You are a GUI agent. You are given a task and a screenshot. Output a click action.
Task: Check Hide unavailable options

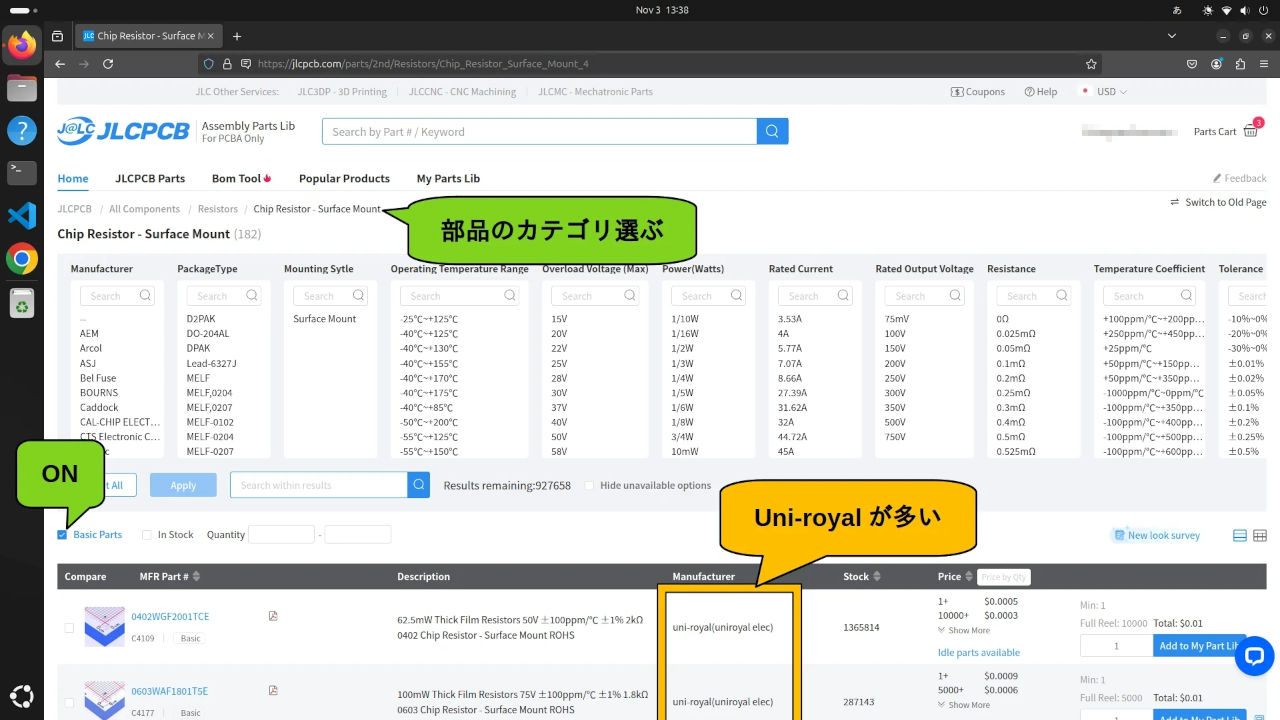pos(589,486)
